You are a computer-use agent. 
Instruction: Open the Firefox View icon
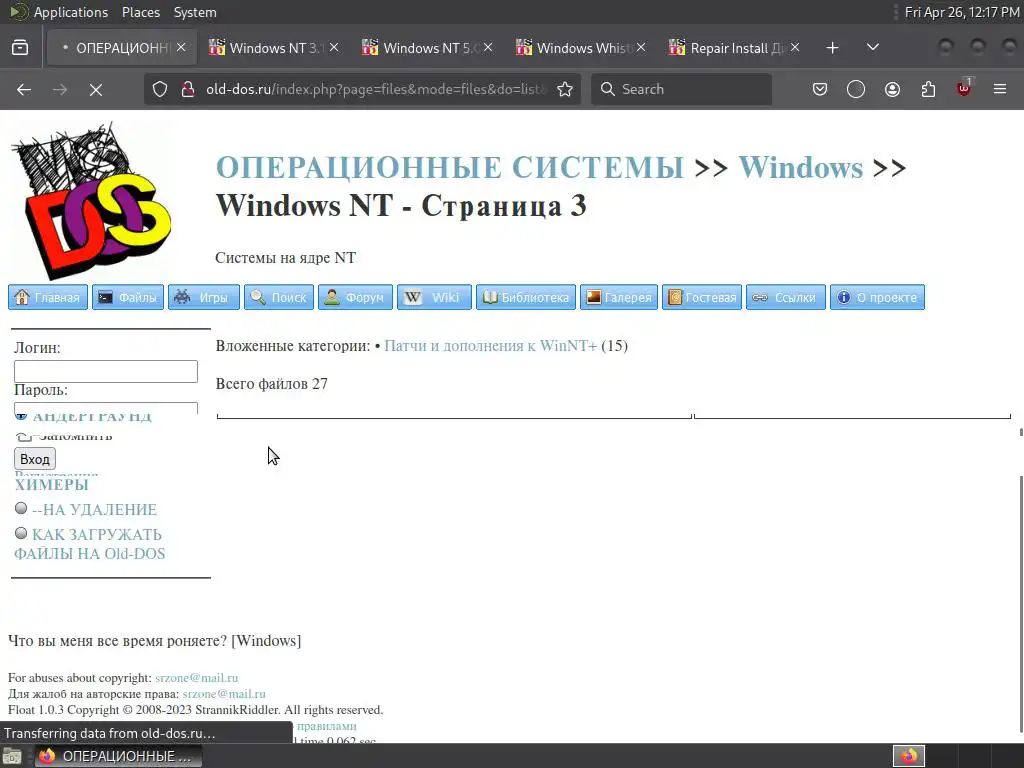coord(20,48)
